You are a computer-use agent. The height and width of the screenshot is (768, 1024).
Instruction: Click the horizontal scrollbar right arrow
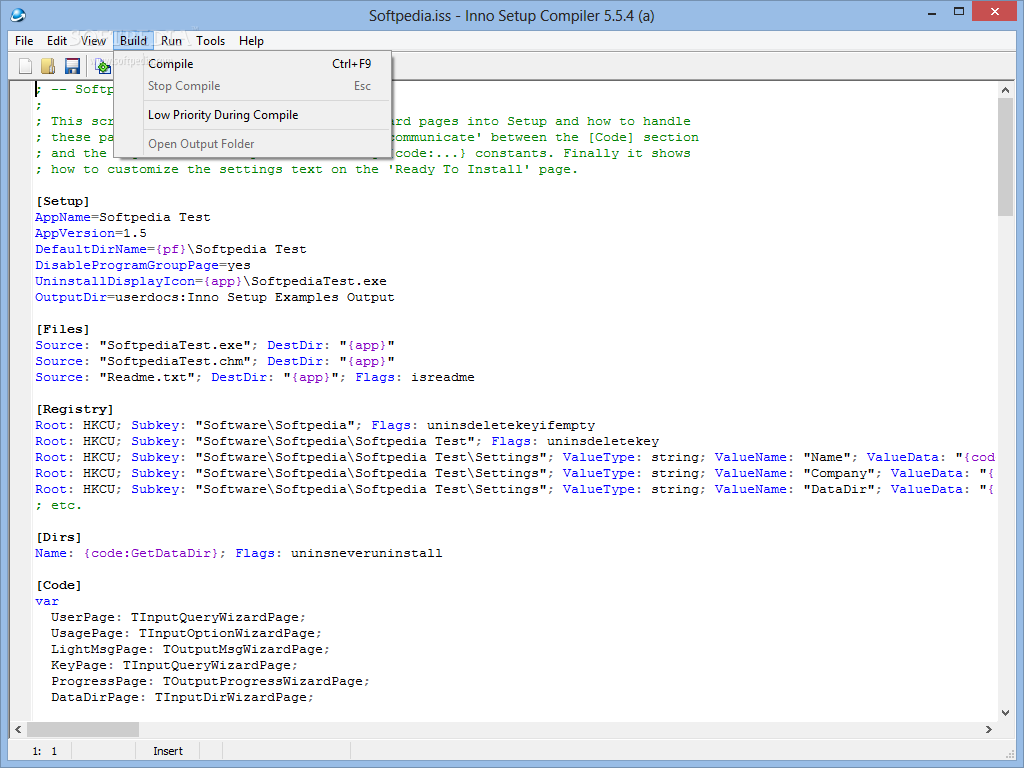tap(989, 729)
